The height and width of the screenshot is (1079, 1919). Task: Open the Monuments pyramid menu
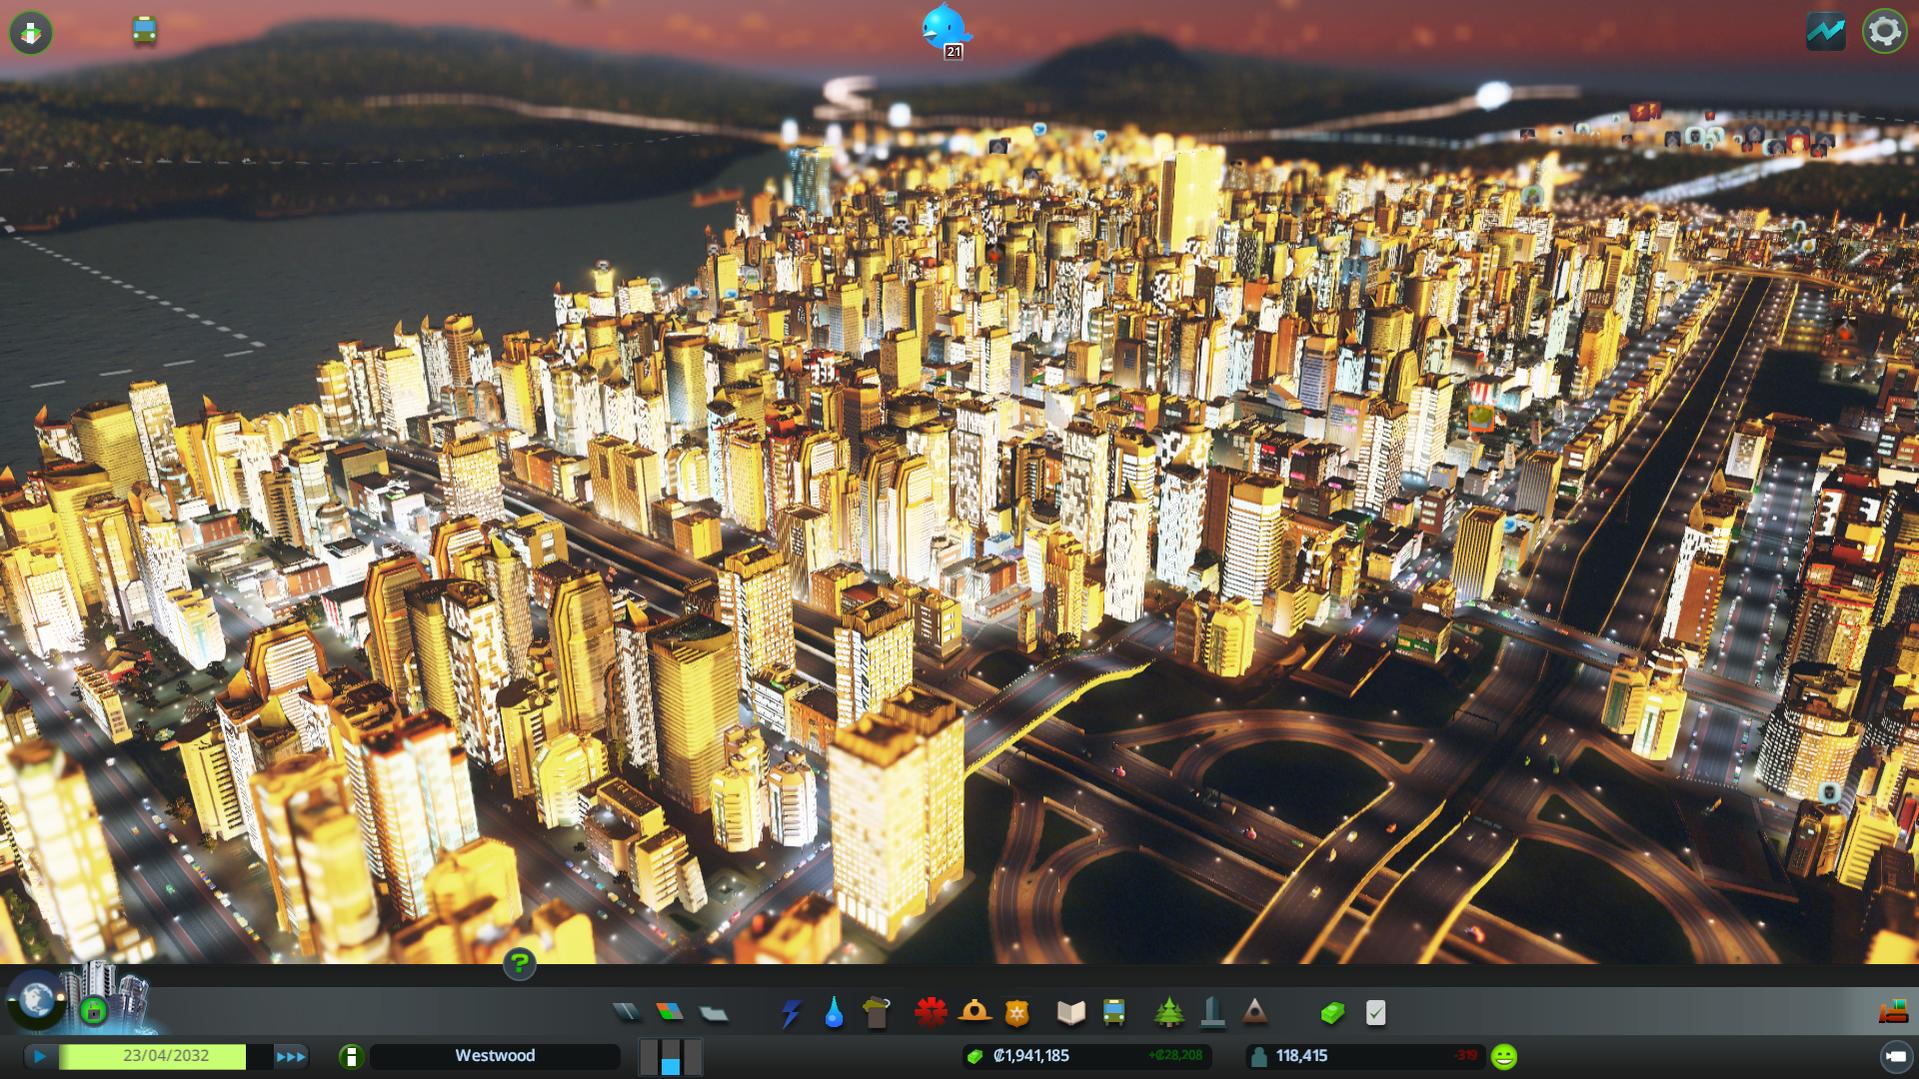click(x=1255, y=1013)
